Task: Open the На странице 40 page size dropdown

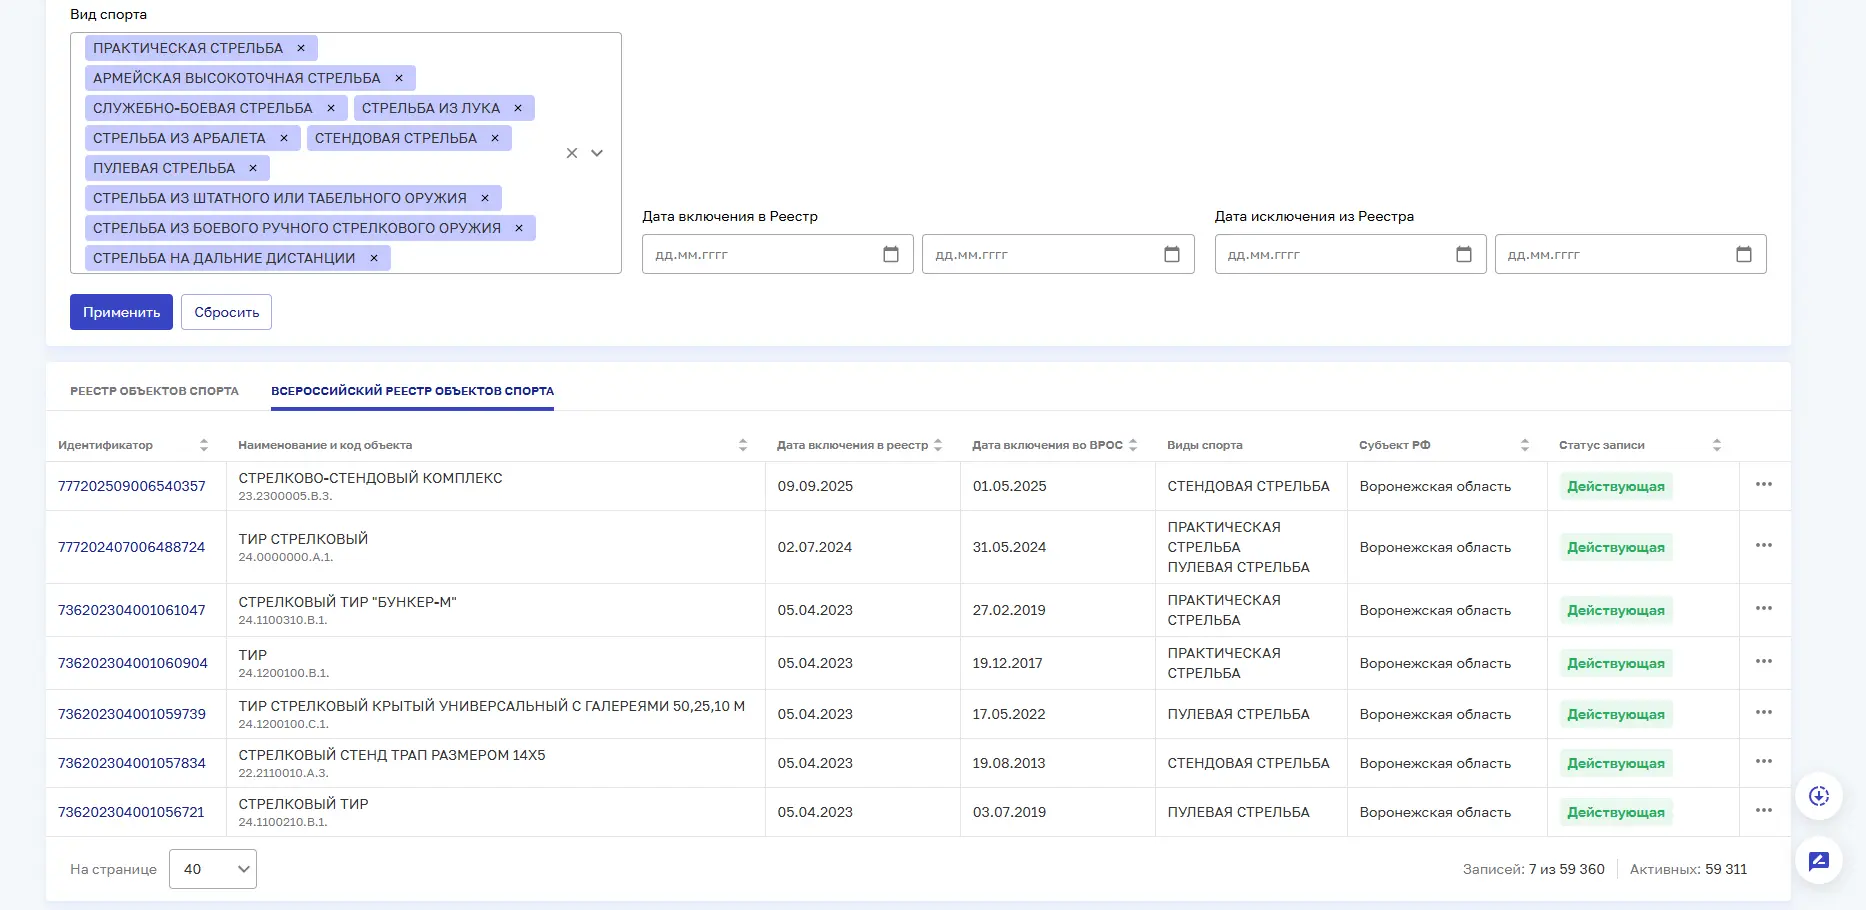Action: [213, 869]
